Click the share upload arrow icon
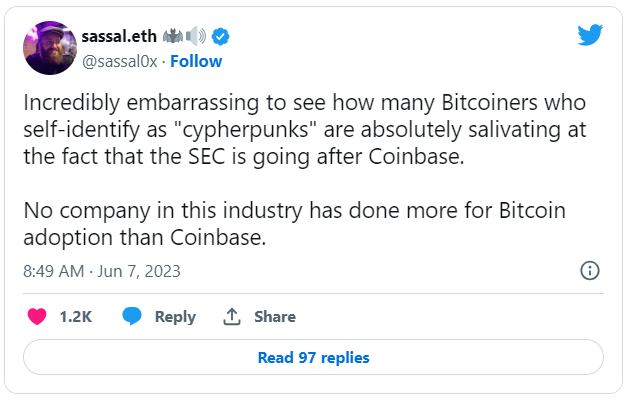This screenshot has width=629, height=400. [232, 316]
